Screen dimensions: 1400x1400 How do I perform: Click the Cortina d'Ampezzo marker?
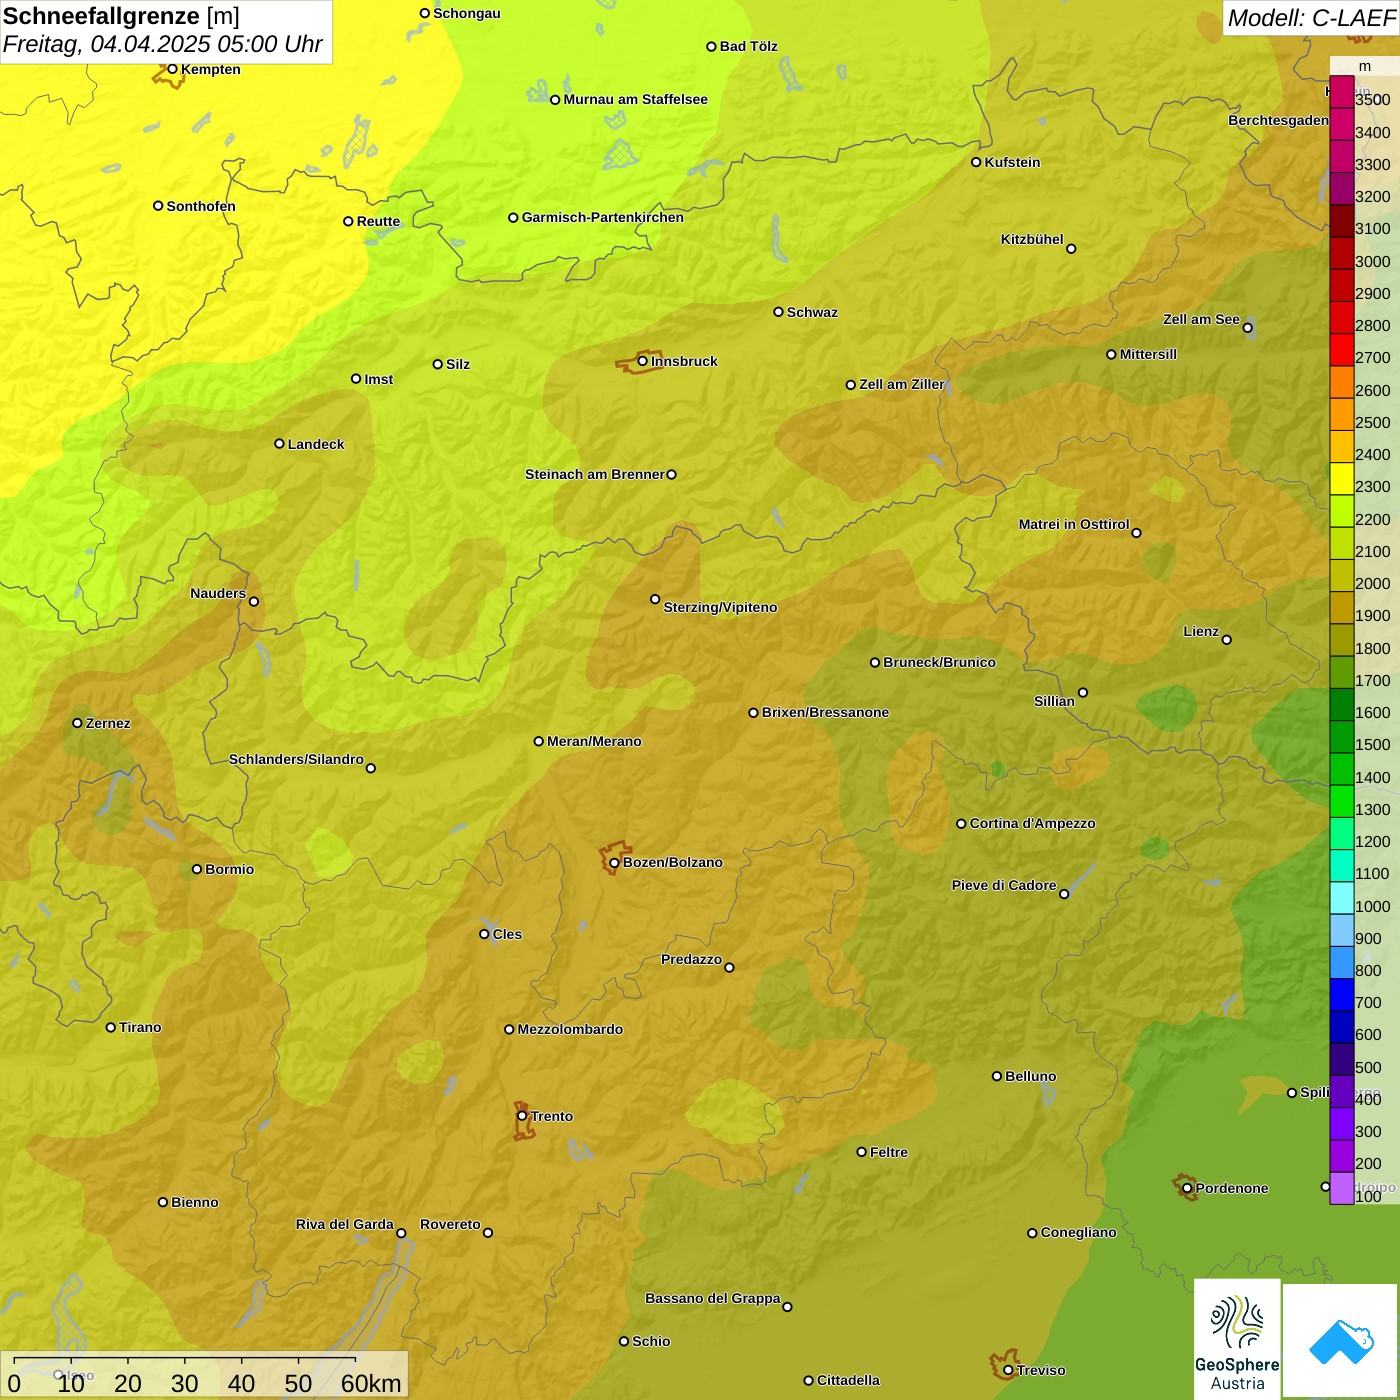point(961,824)
